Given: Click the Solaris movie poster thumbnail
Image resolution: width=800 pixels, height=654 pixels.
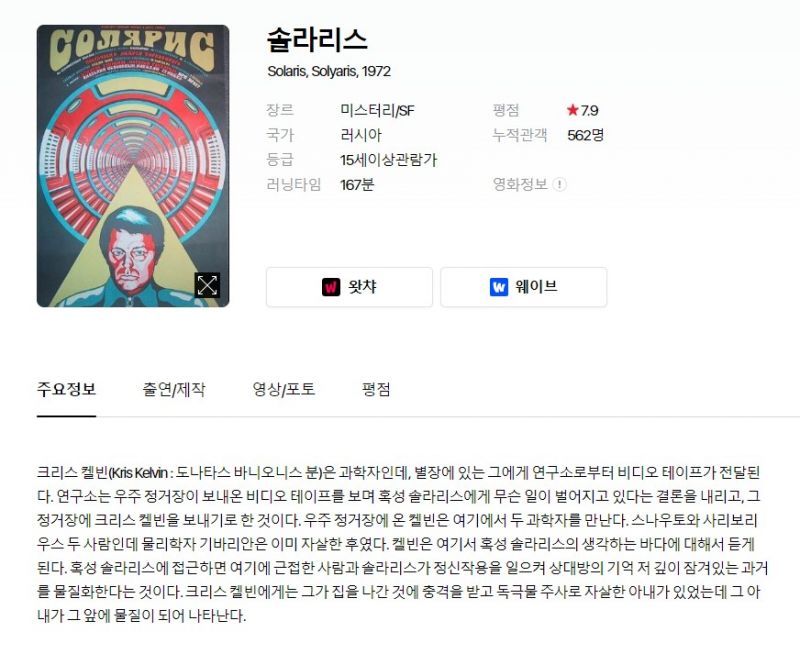Looking at the screenshot, I should pyautogui.click(x=133, y=166).
